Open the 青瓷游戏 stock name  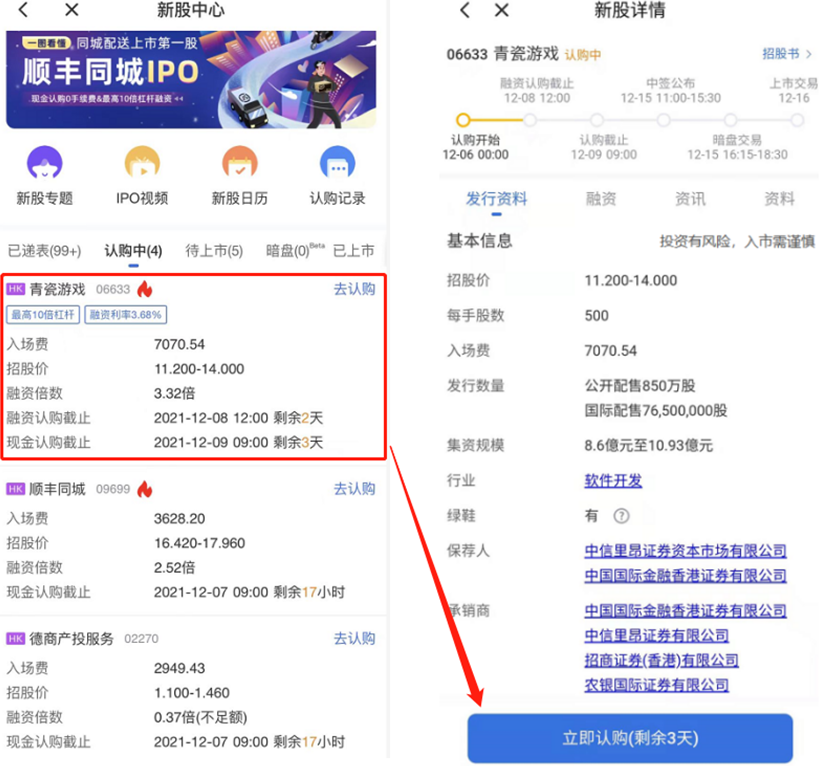point(57,289)
